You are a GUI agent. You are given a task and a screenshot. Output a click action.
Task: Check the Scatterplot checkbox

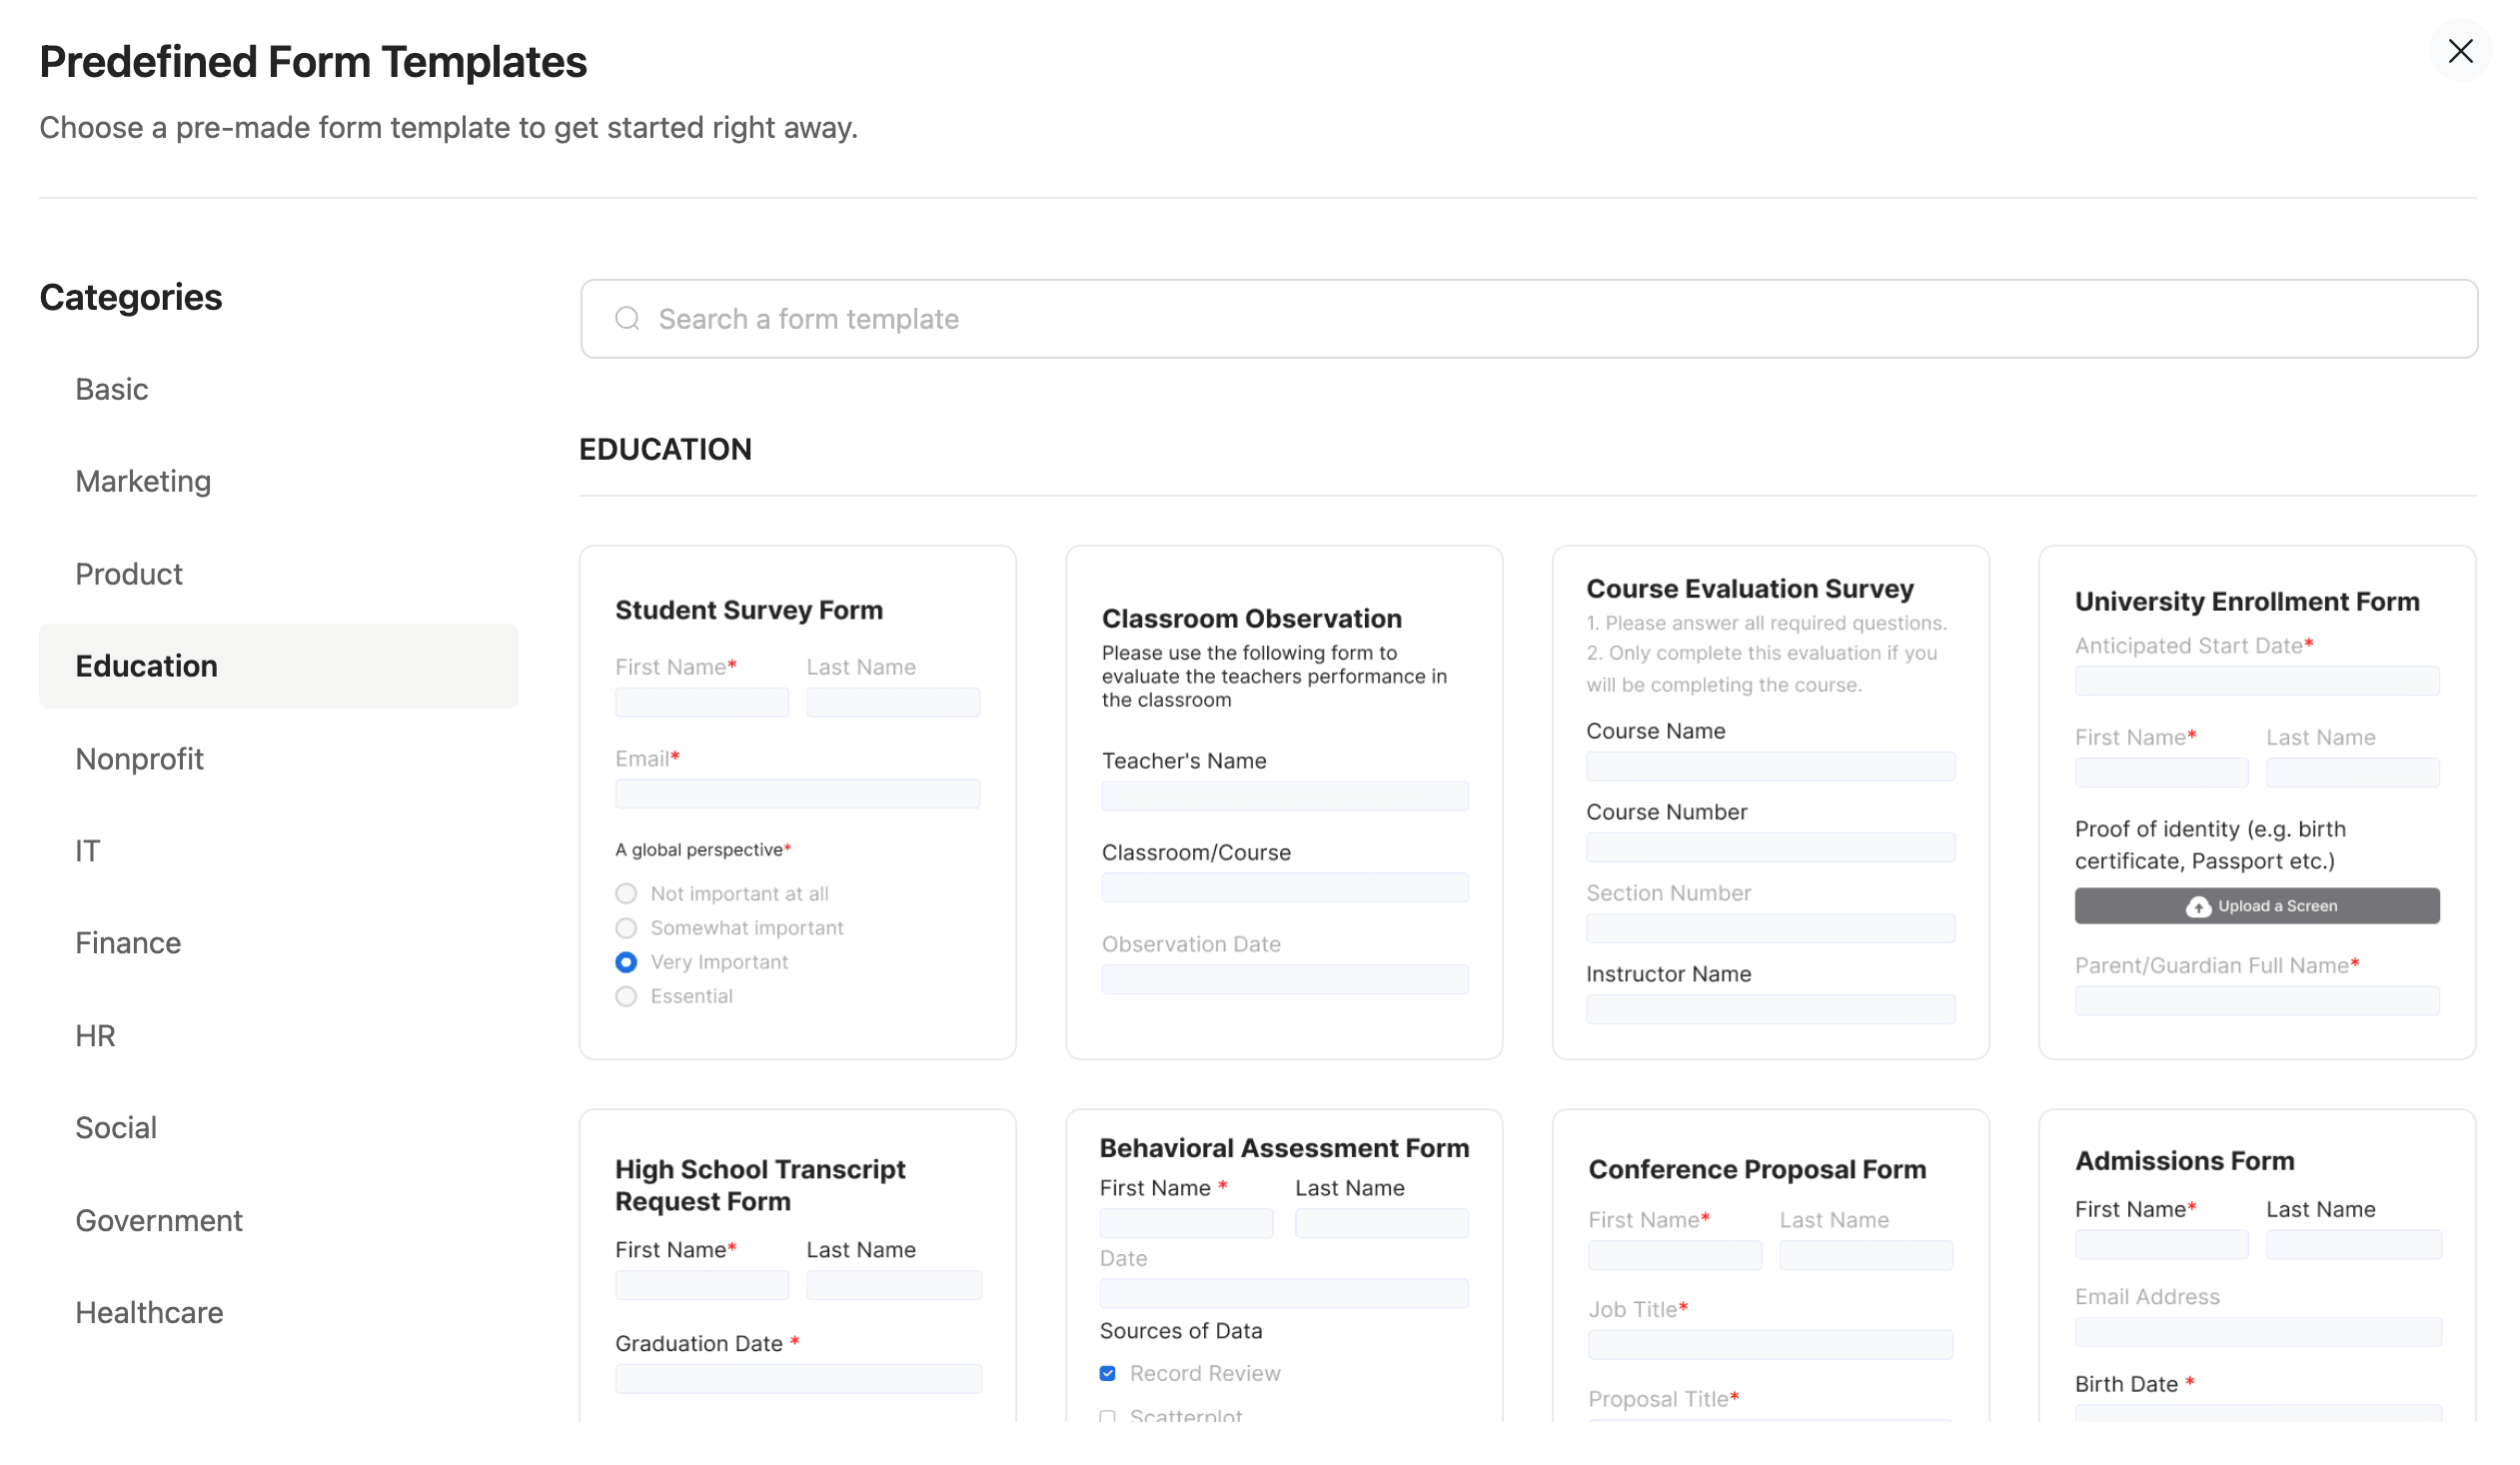tap(1107, 1417)
